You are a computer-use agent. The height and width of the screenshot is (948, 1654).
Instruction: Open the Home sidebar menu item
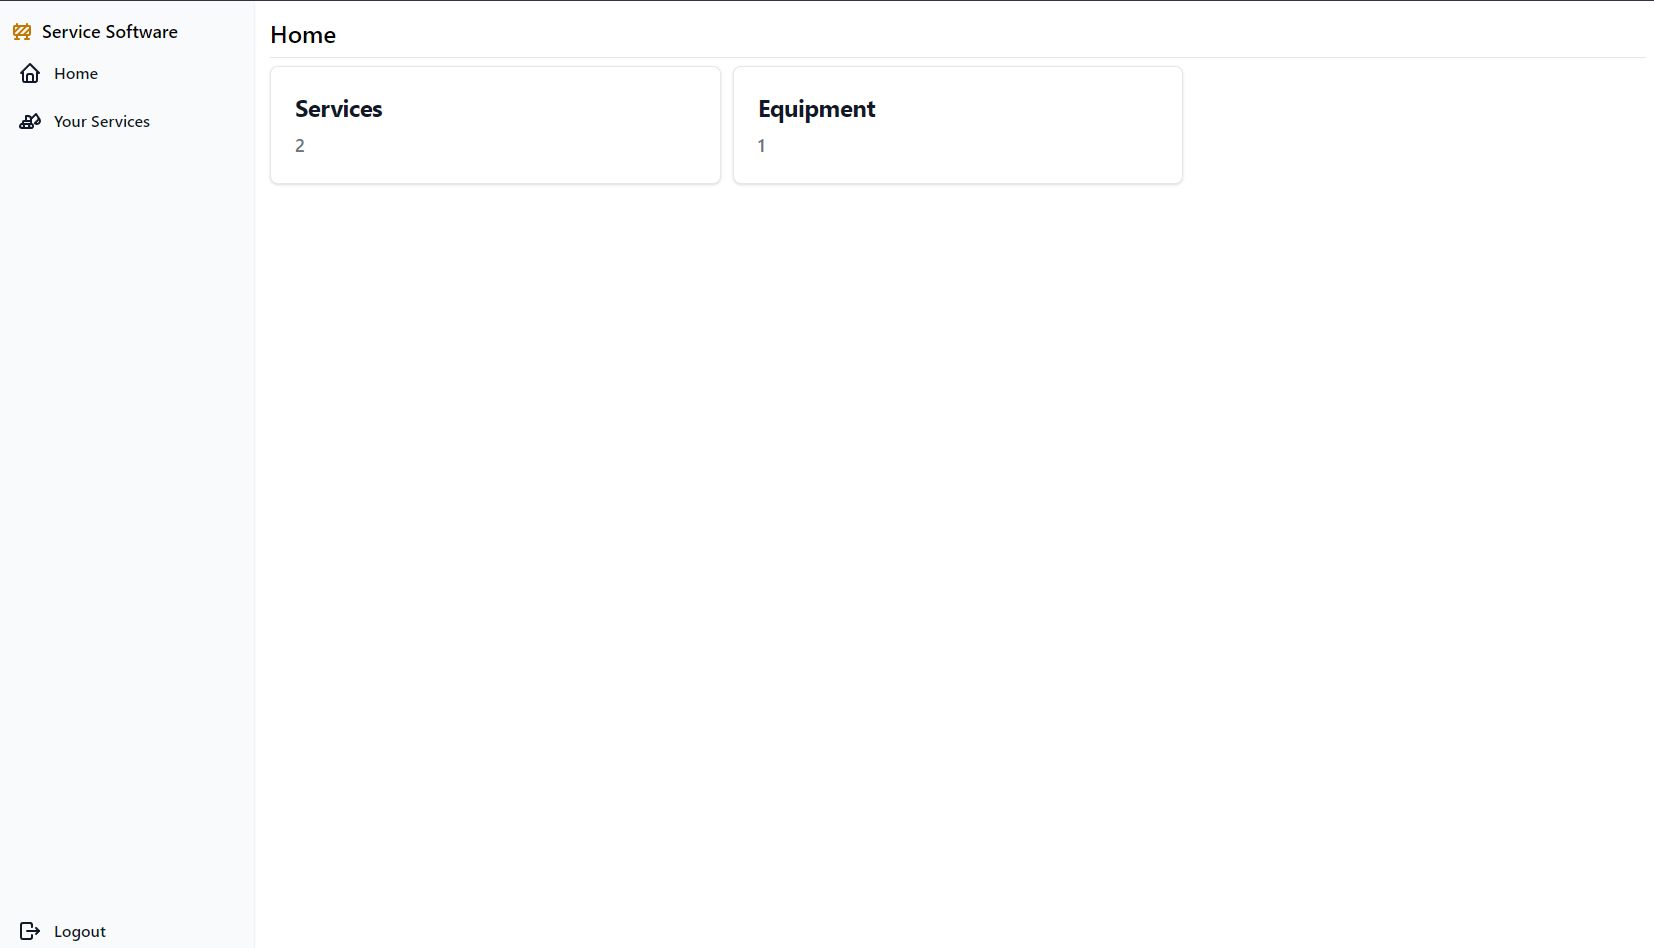click(x=76, y=74)
